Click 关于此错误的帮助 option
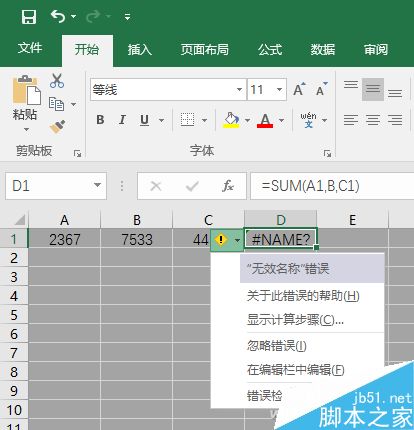Image resolution: width=414 pixels, height=430 pixels. 303,296
